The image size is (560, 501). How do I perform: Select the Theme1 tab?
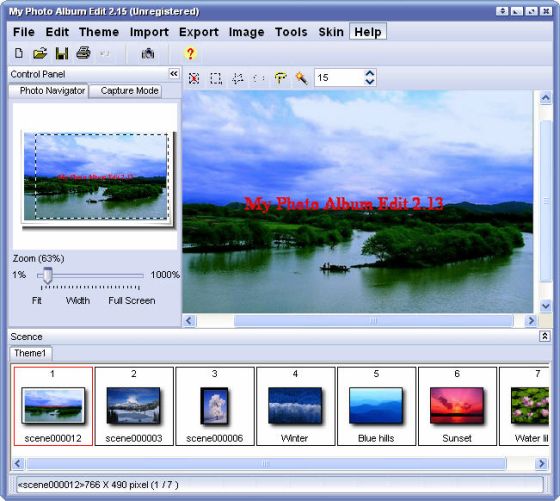click(30, 353)
